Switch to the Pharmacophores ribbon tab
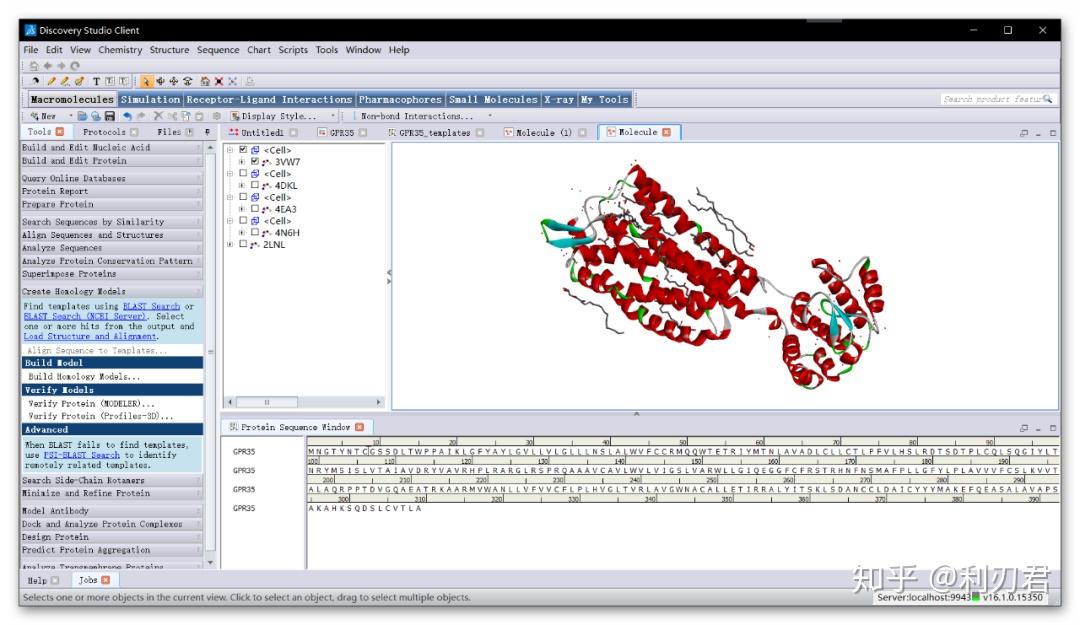This screenshot has height=625, width=1080. pos(400,99)
